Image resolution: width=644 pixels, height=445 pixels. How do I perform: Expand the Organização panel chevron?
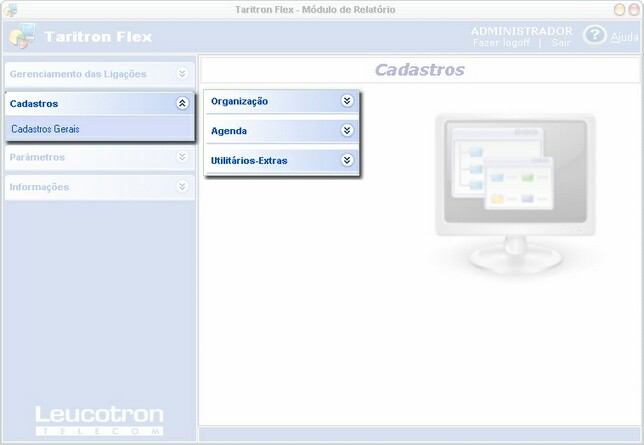pos(347,101)
